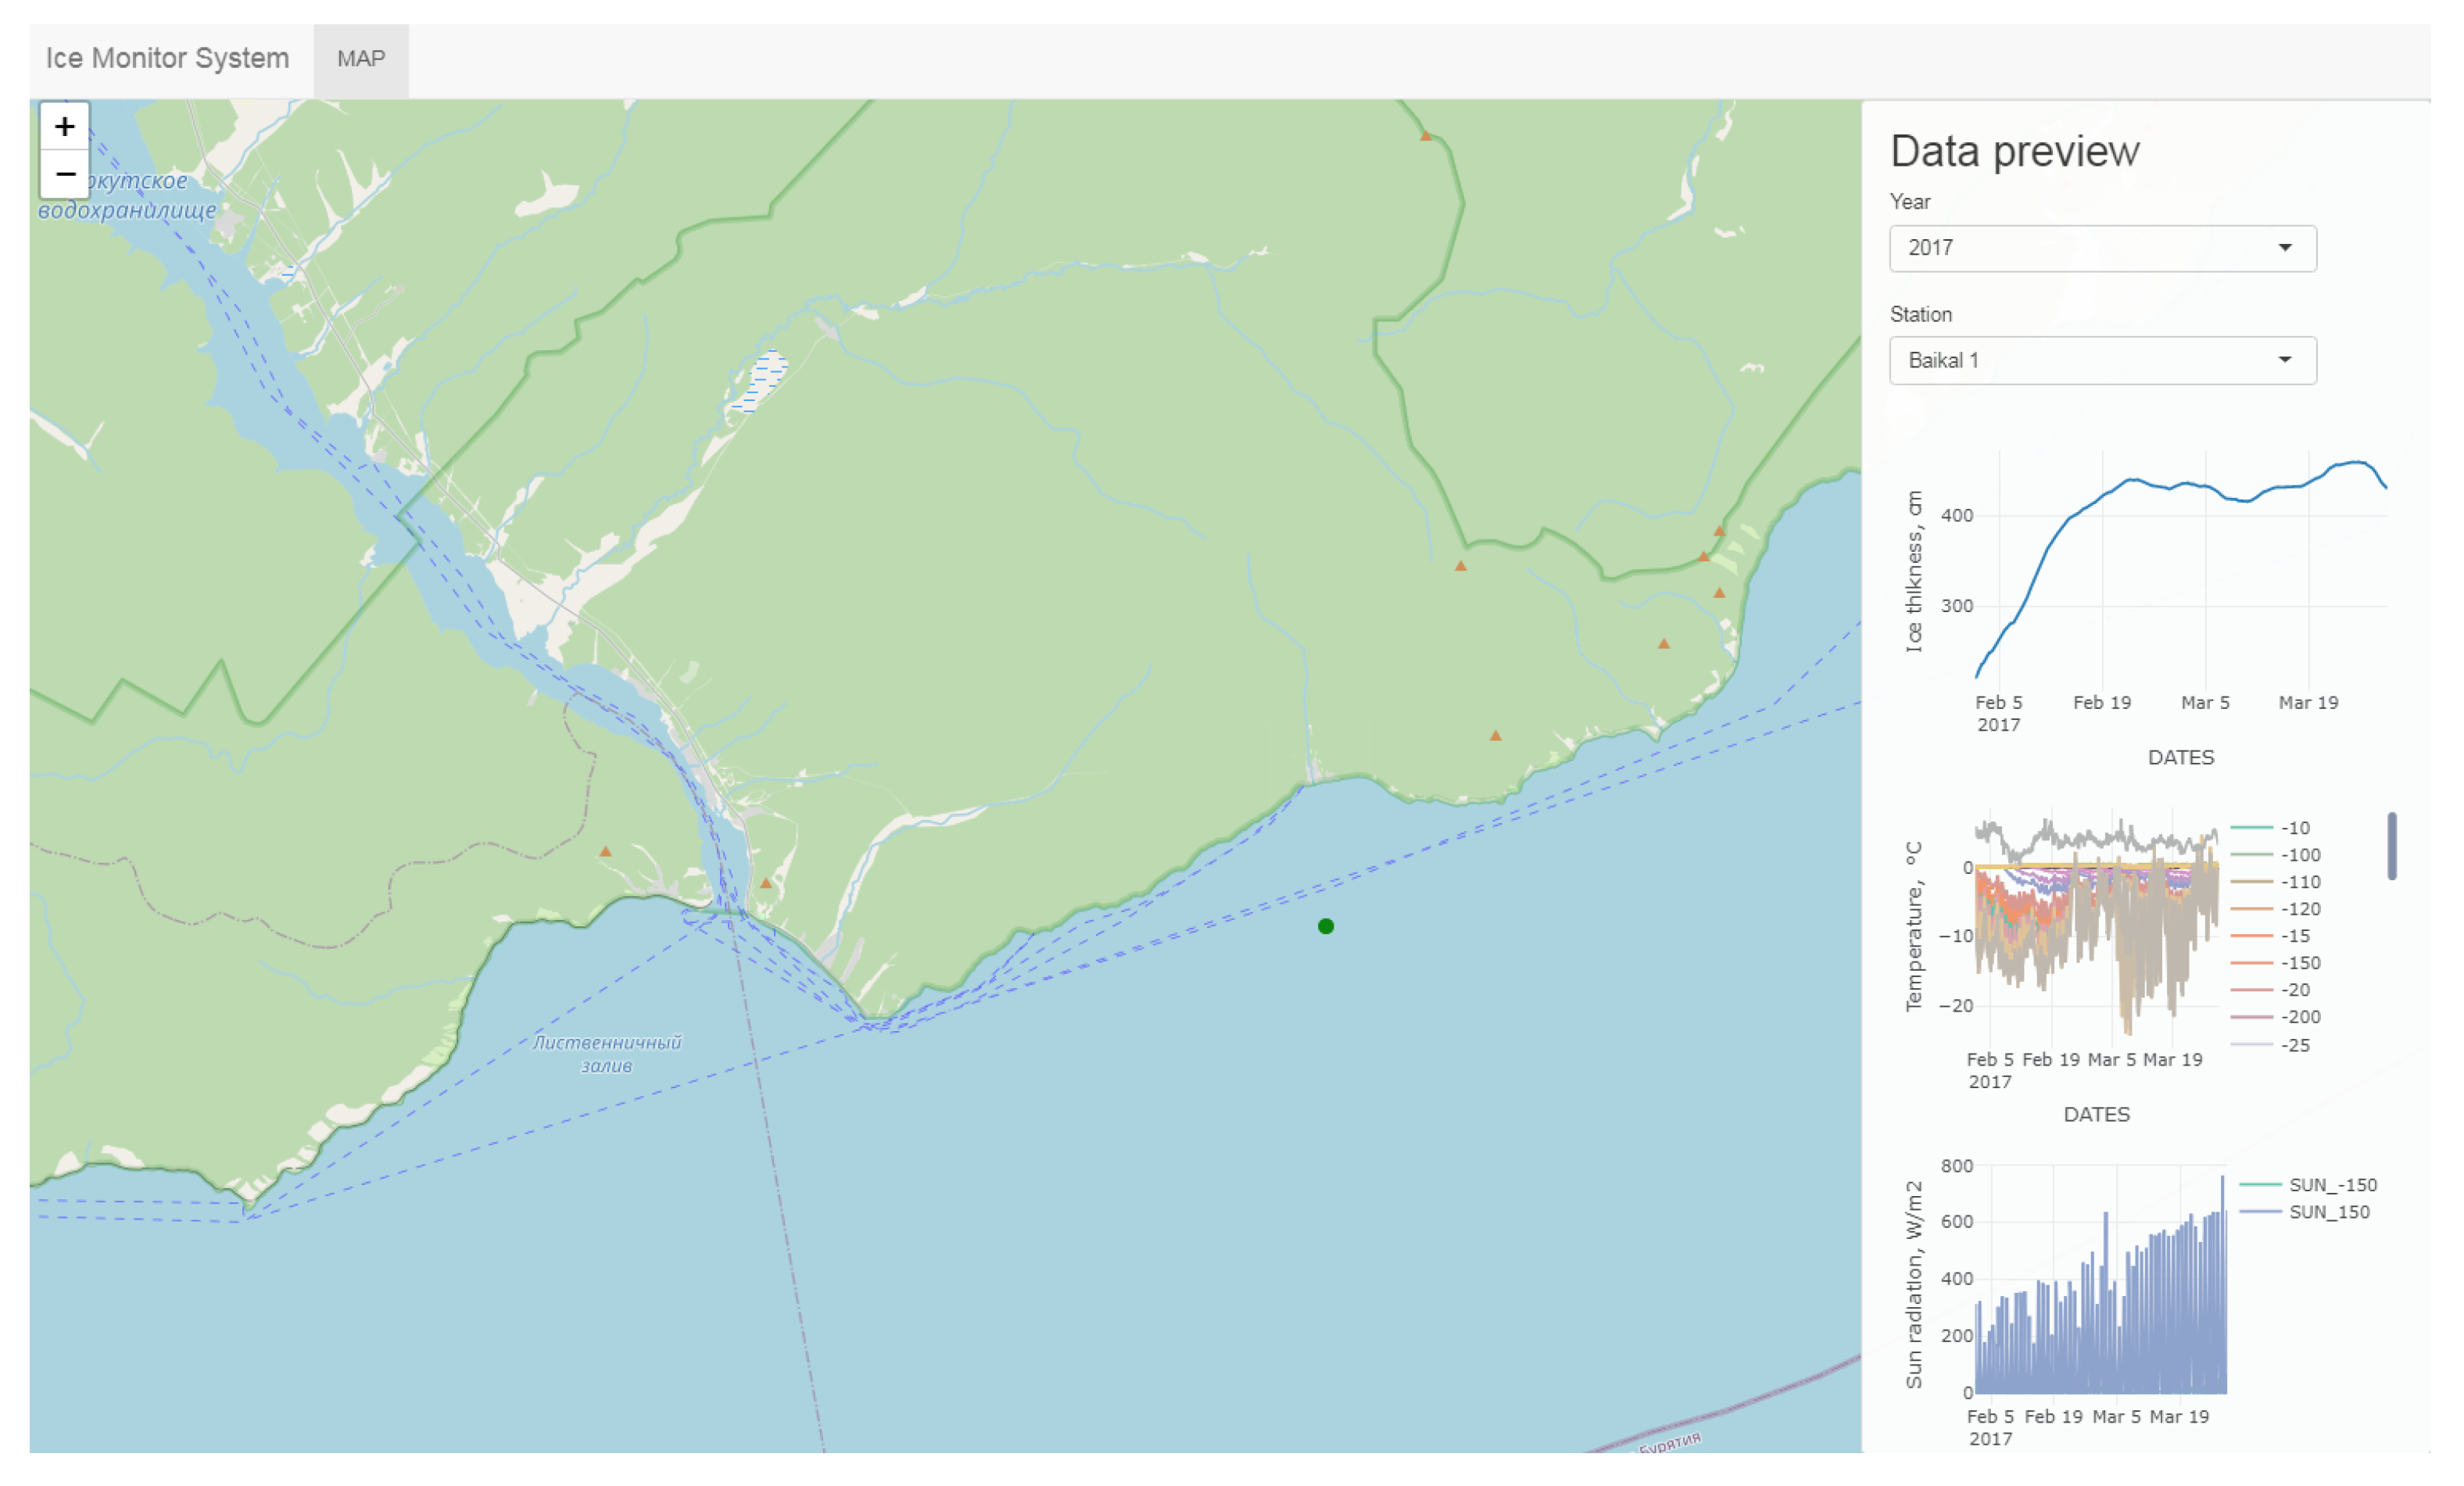
Task: Click the green station marker on lake
Action: [x=1325, y=926]
